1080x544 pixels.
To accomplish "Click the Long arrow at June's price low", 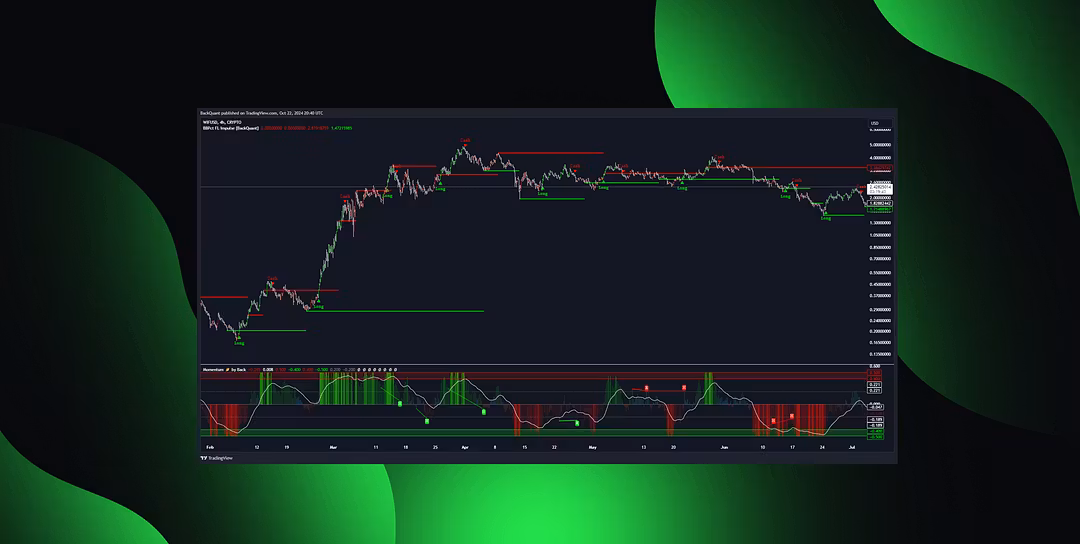I will pyautogui.click(x=825, y=217).
